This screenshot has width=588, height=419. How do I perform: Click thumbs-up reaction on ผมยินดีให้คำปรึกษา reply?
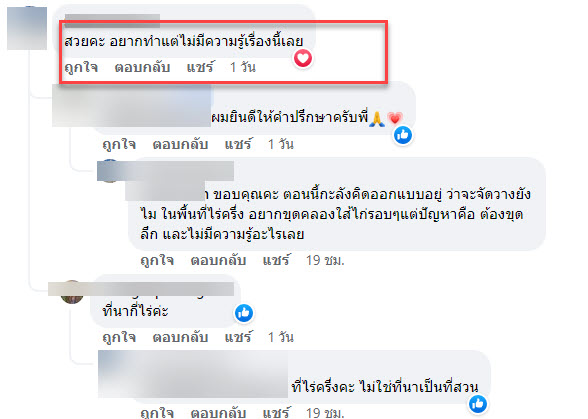[x=403, y=135]
